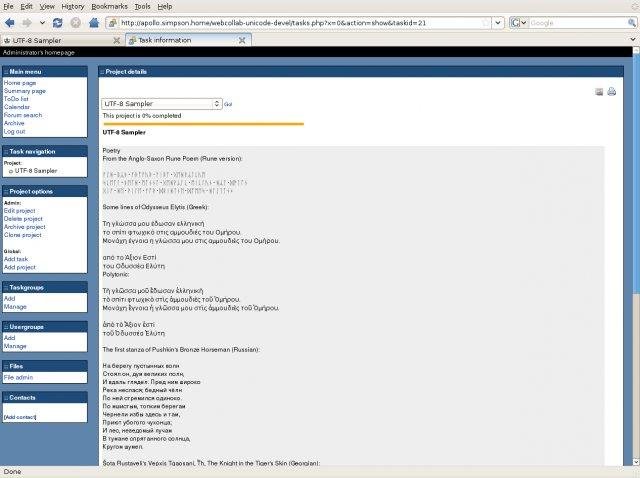Click the print icon in Project details
This screenshot has width=640, height=478.
611,91
